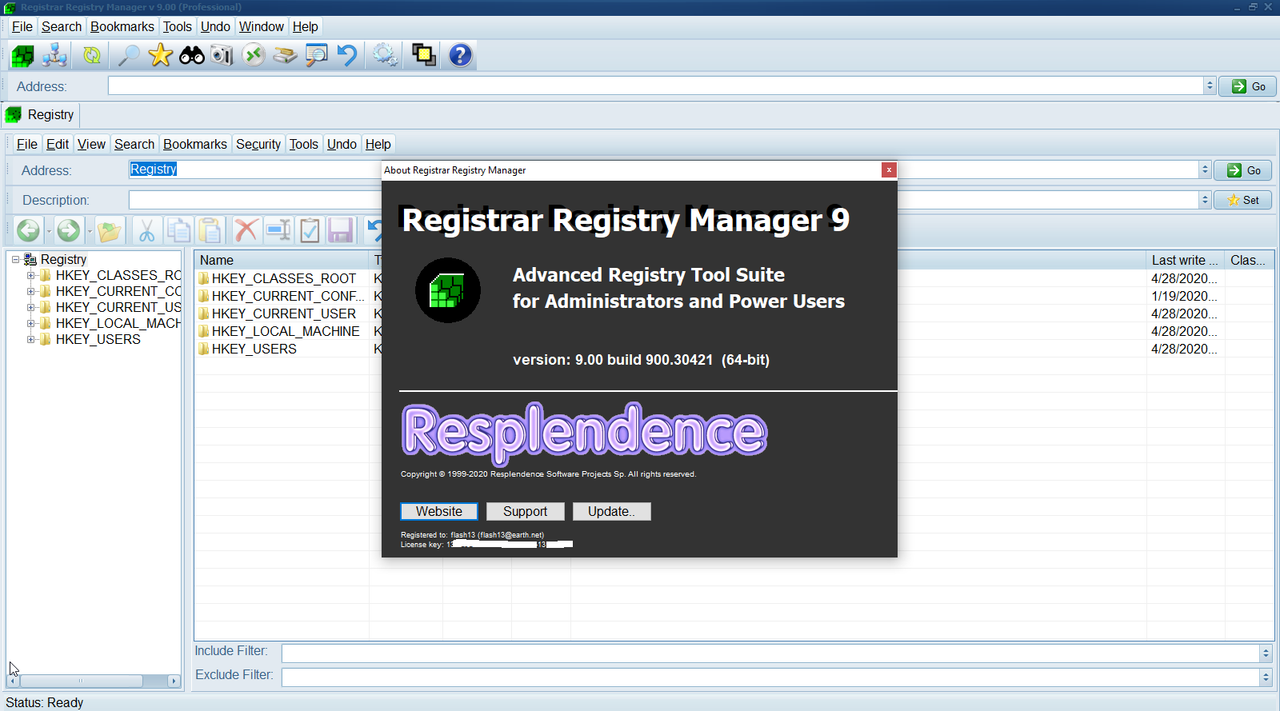Open the Edit menu in the Registry tab
This screenshot has height=711, width=1280.
point(58,144)
